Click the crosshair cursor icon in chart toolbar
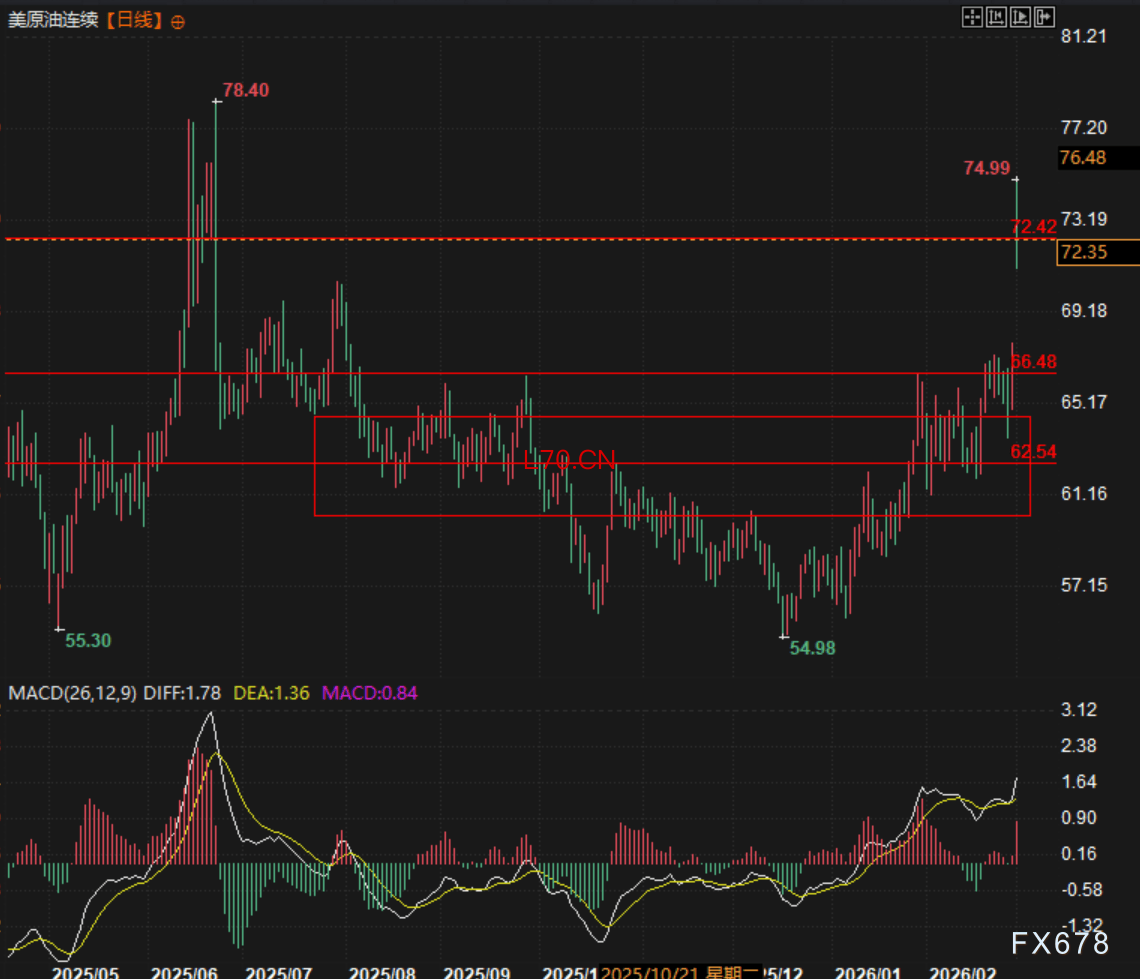Viewport: 1140px width, 979px height. tap(972, 16)
